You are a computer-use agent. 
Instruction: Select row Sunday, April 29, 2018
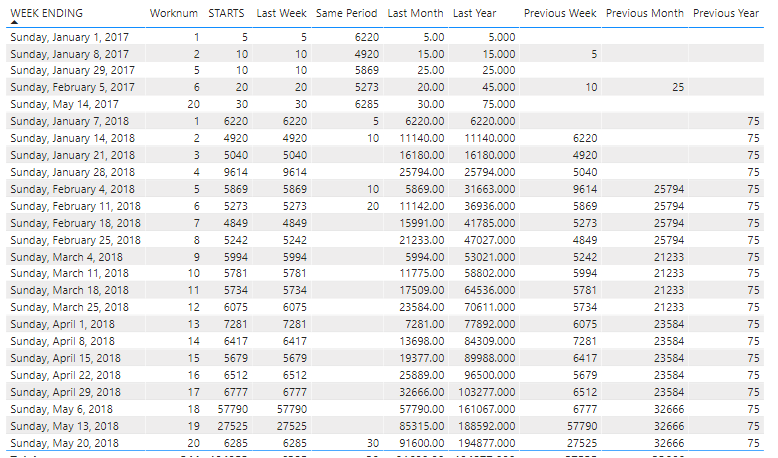pyautogui.click(x=385, y=392)
